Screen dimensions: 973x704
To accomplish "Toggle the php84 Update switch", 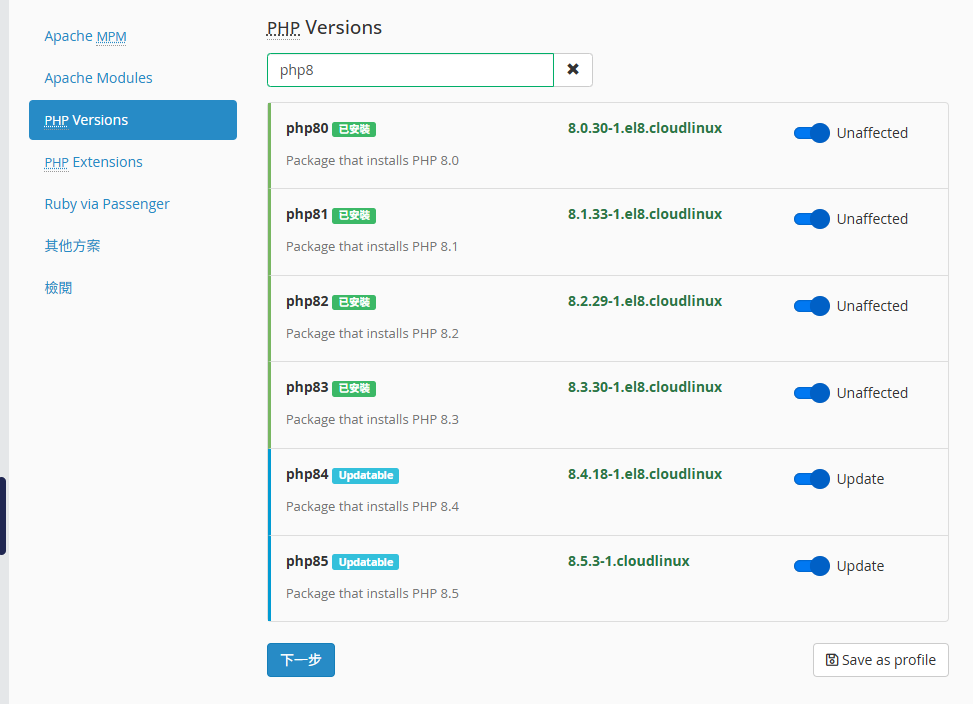I will [811, 479].
